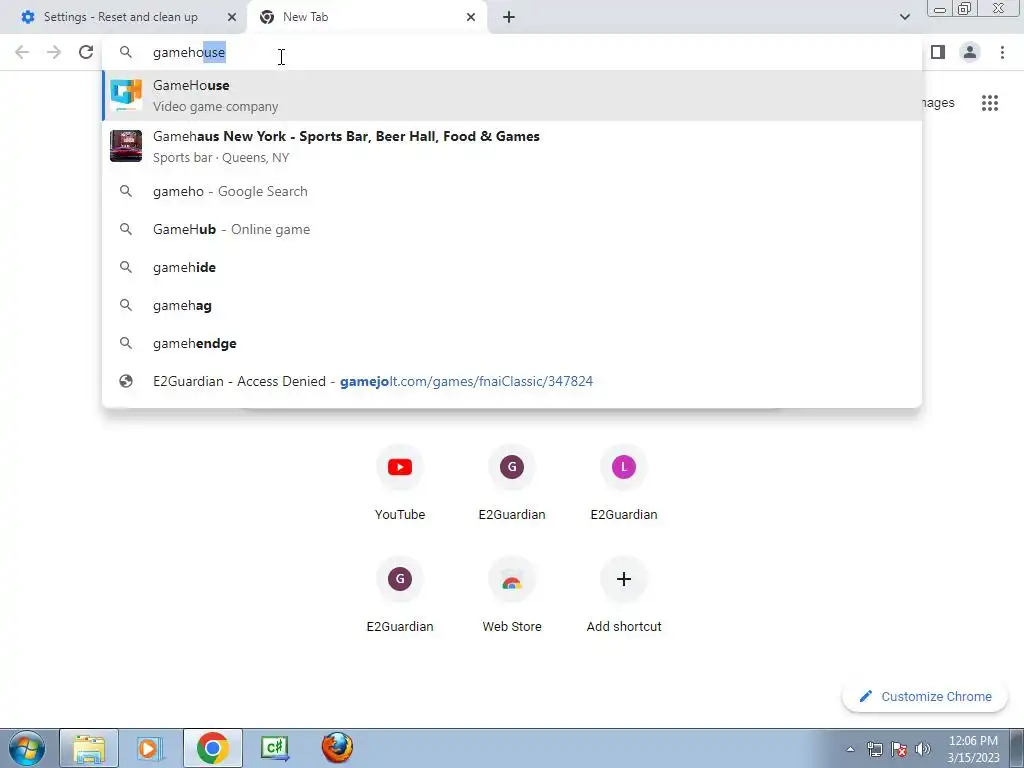Screen dimensions: 1024x768
Task: Choose the gamehide suggestion
Action: [512, 267]
